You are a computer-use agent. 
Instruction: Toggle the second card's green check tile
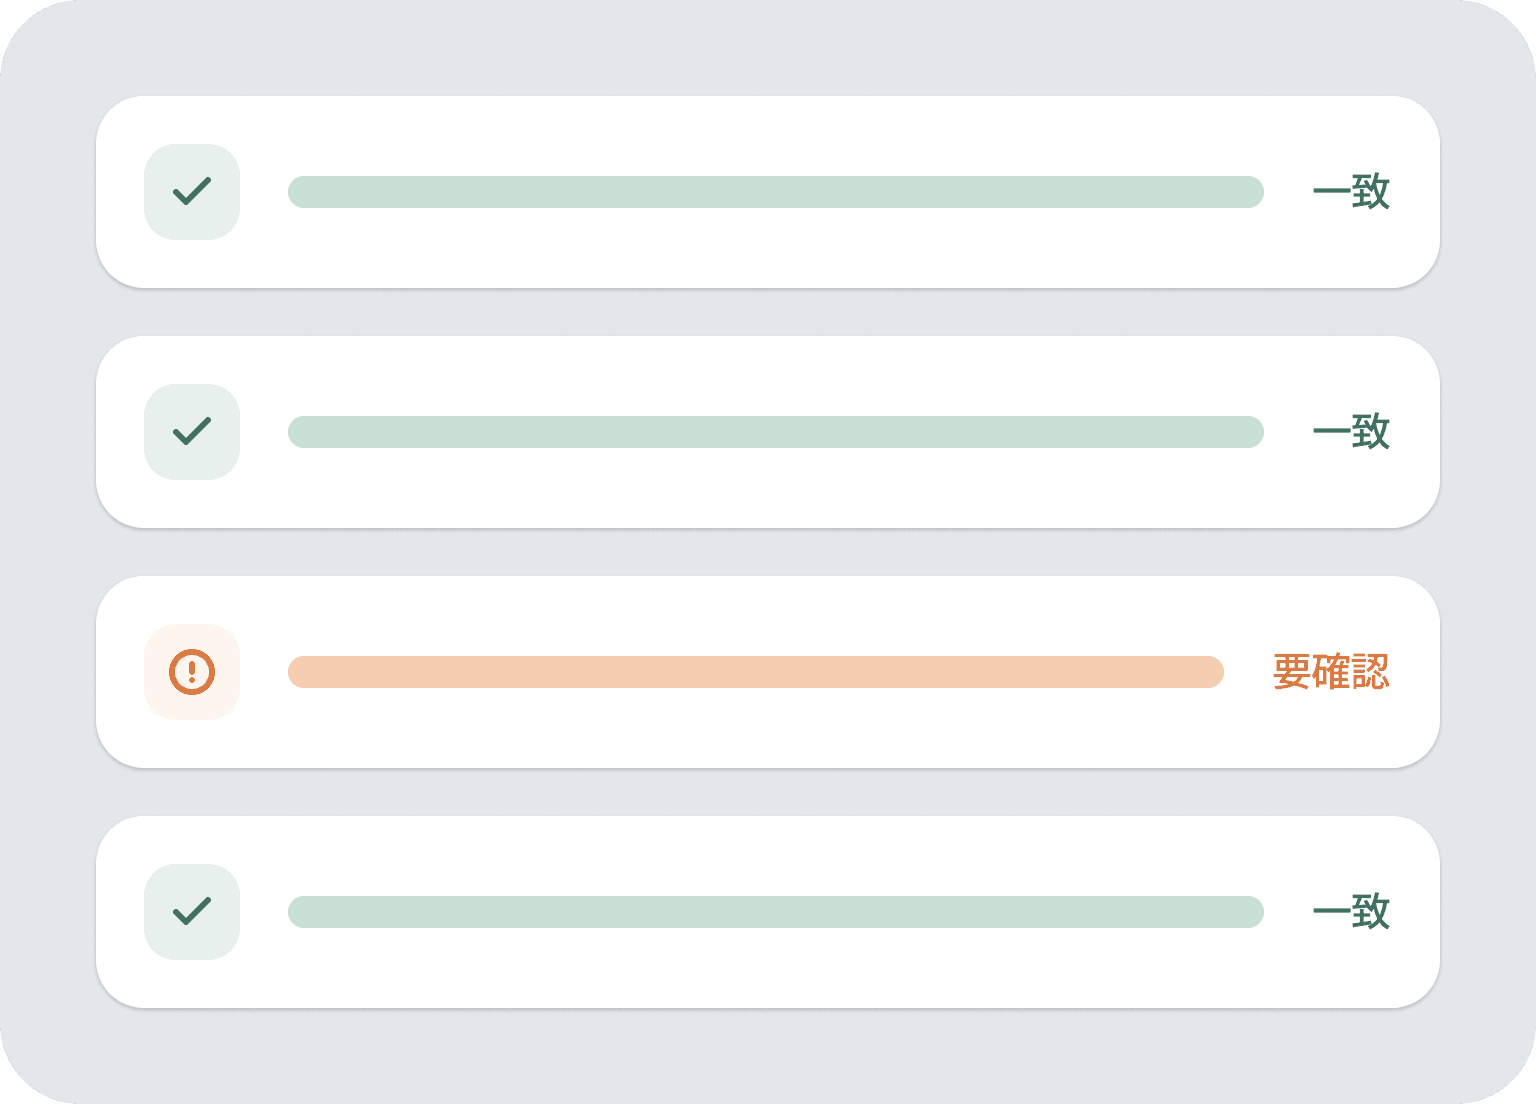click(x=192, y=431)
